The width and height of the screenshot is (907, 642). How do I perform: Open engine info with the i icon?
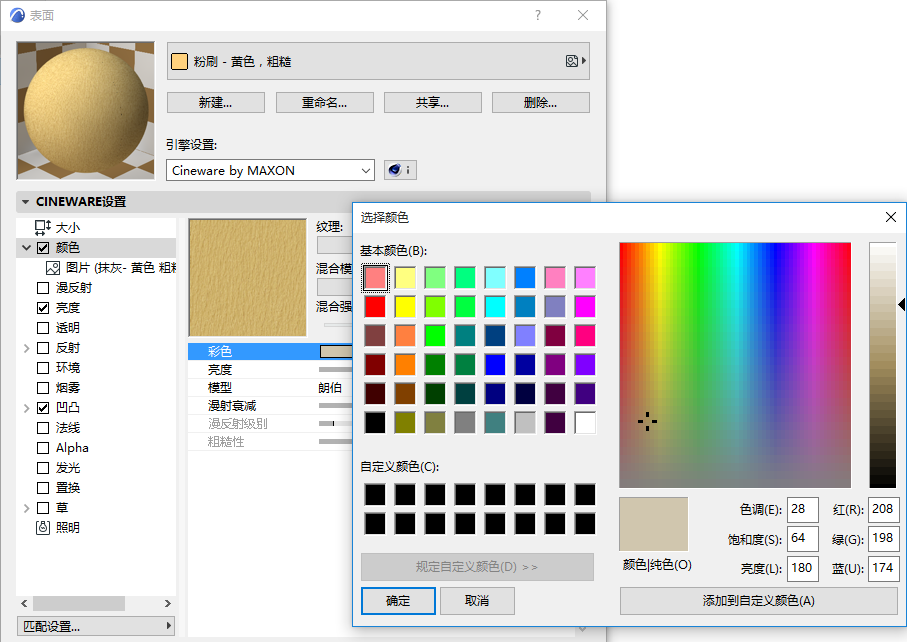pos(409,169)
